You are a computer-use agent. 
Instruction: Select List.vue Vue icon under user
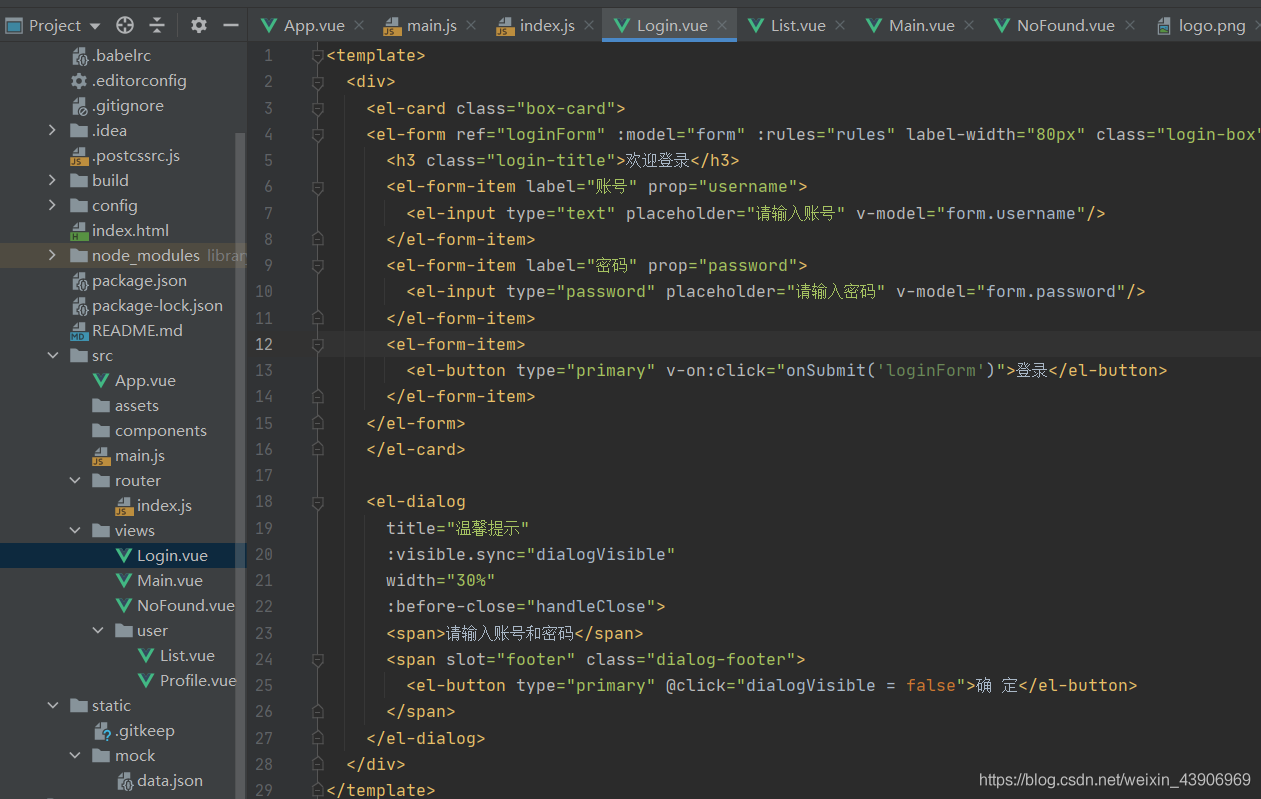(x=147, y=655)
